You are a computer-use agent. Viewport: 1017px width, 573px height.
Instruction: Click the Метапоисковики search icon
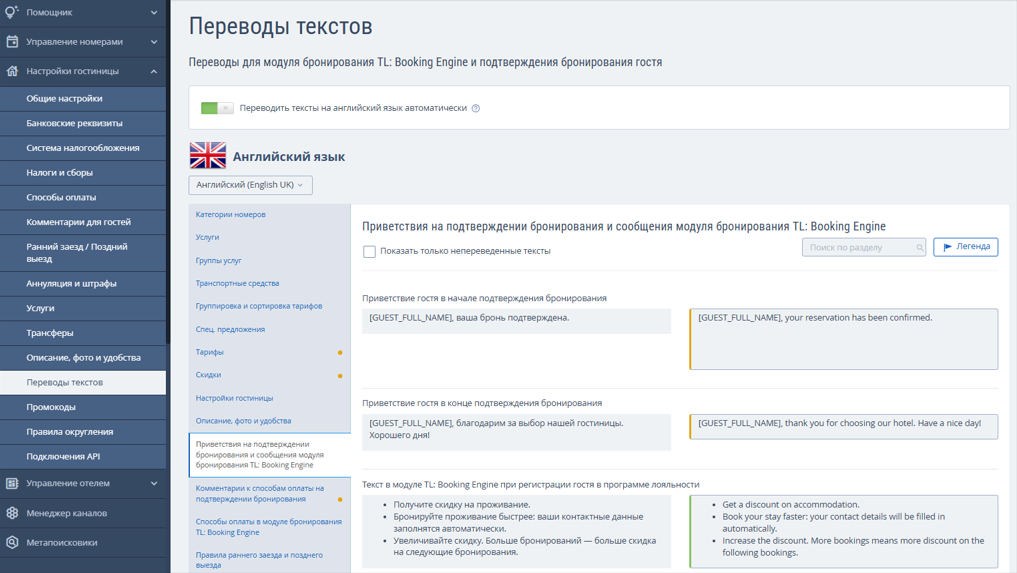(x=12, y=542)
